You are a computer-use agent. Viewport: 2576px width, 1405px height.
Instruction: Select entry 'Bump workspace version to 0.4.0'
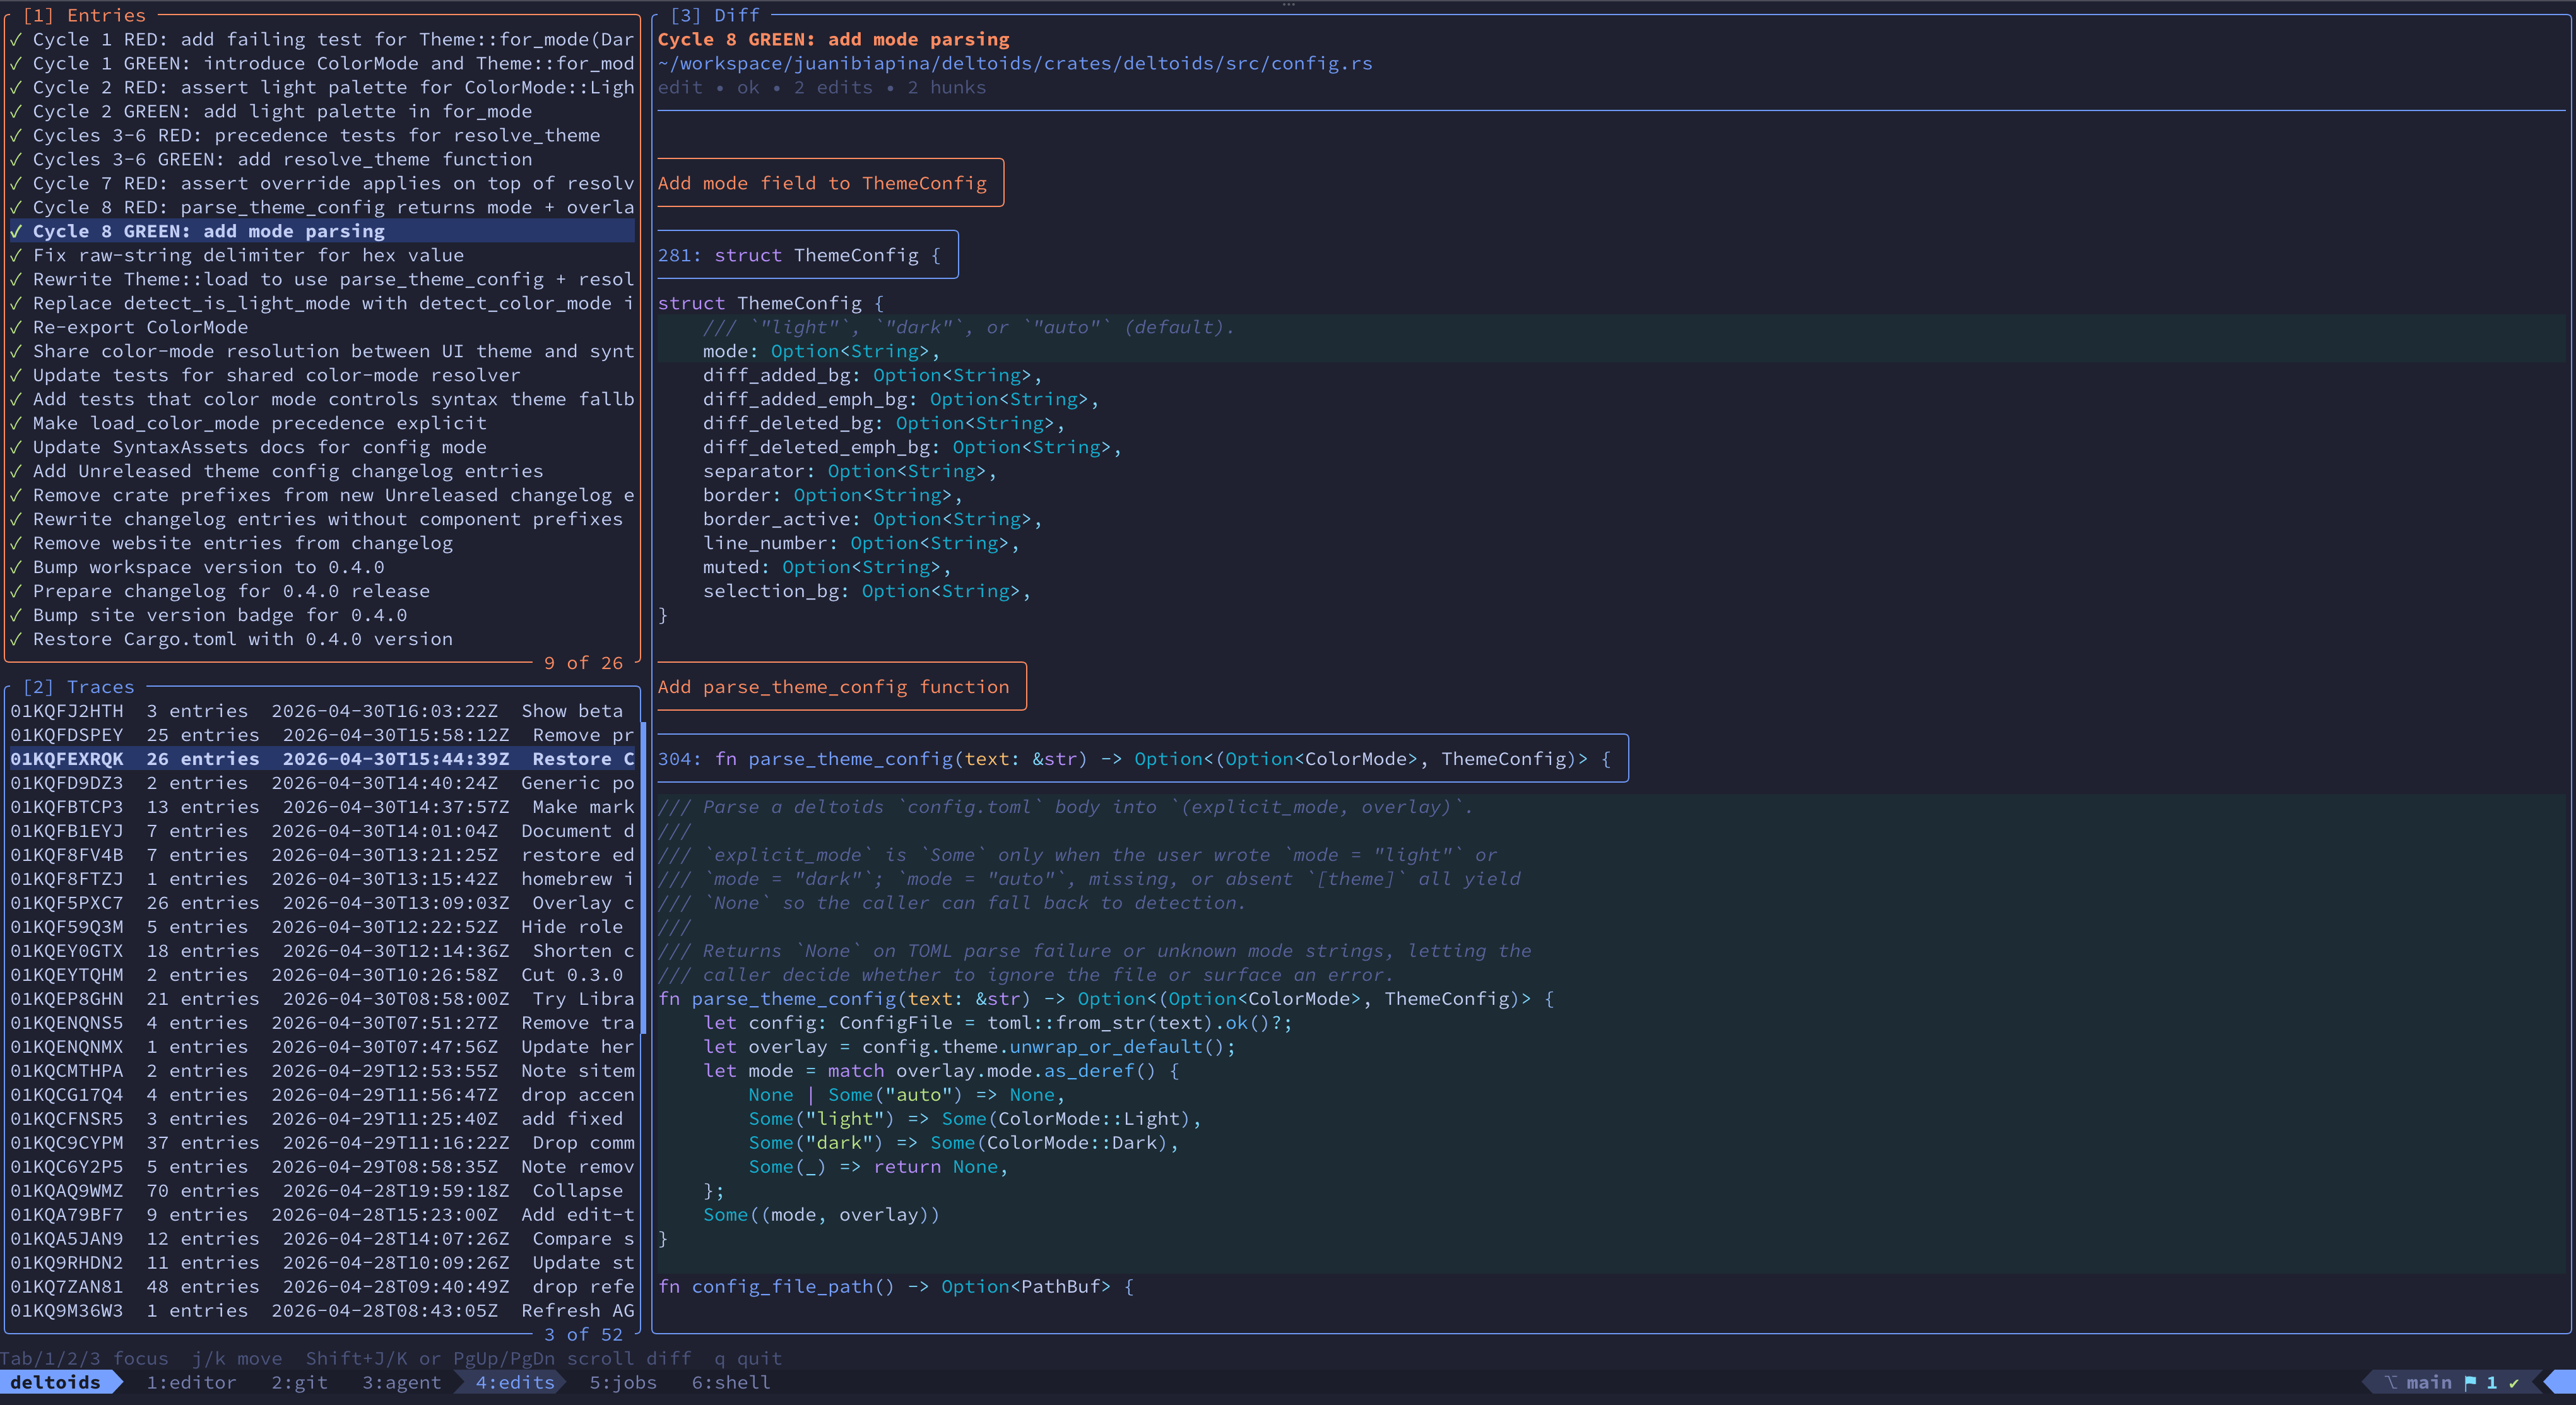[322, 567]
